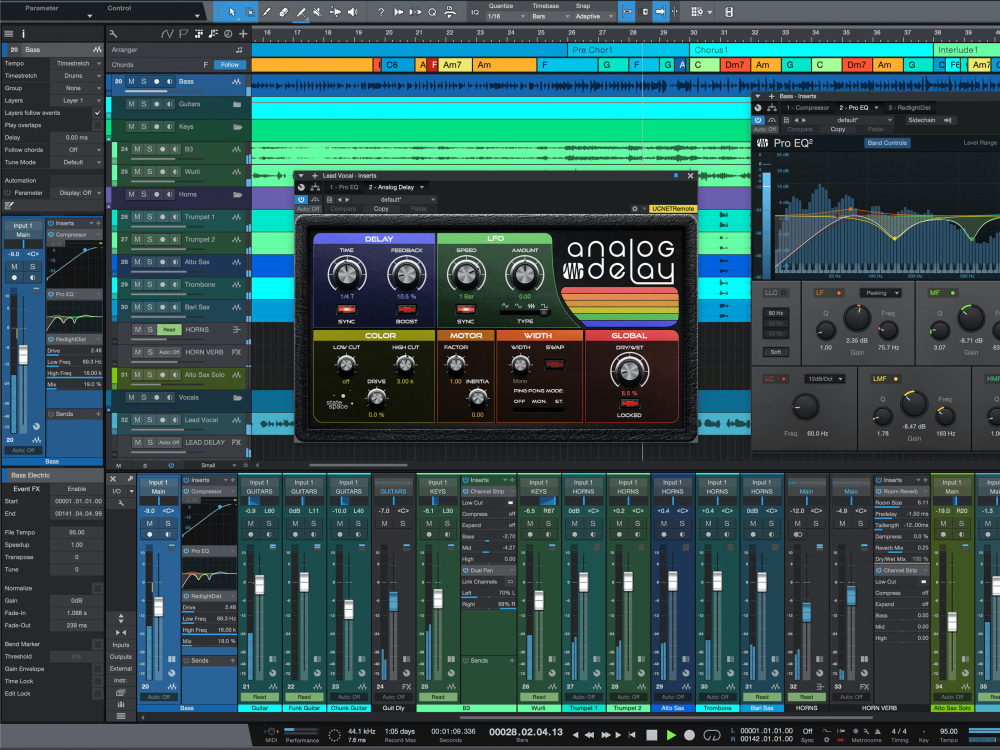This screenshot has width=1000, height=750.
Task: Select the Eraser tool
Action: (284, 11)
